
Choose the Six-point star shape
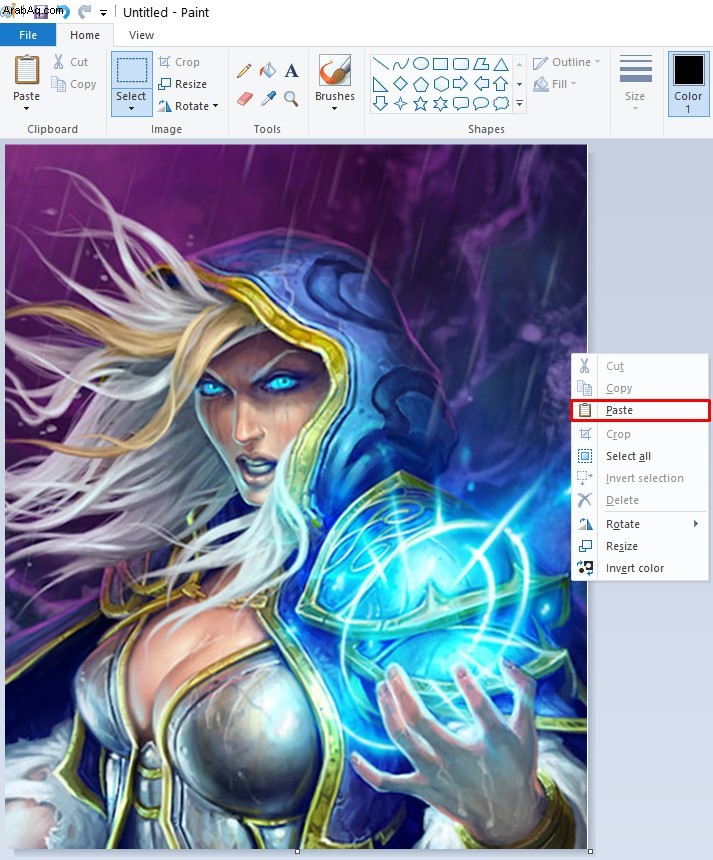440,103
